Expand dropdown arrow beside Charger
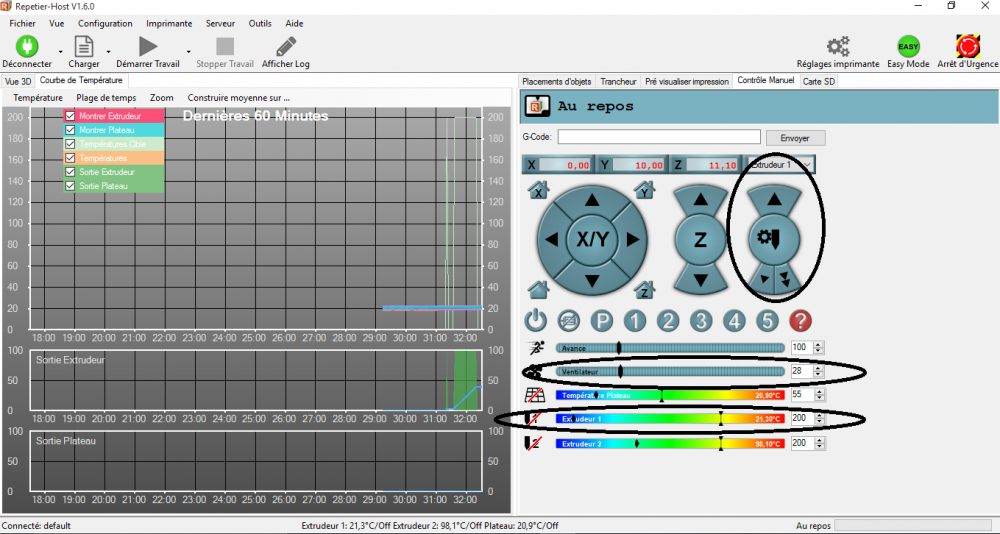 [x=108, y=51]
